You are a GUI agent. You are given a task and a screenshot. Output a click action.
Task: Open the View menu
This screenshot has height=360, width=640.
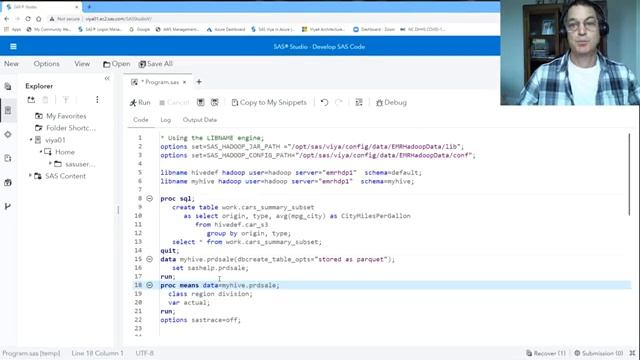coord(82,64)
